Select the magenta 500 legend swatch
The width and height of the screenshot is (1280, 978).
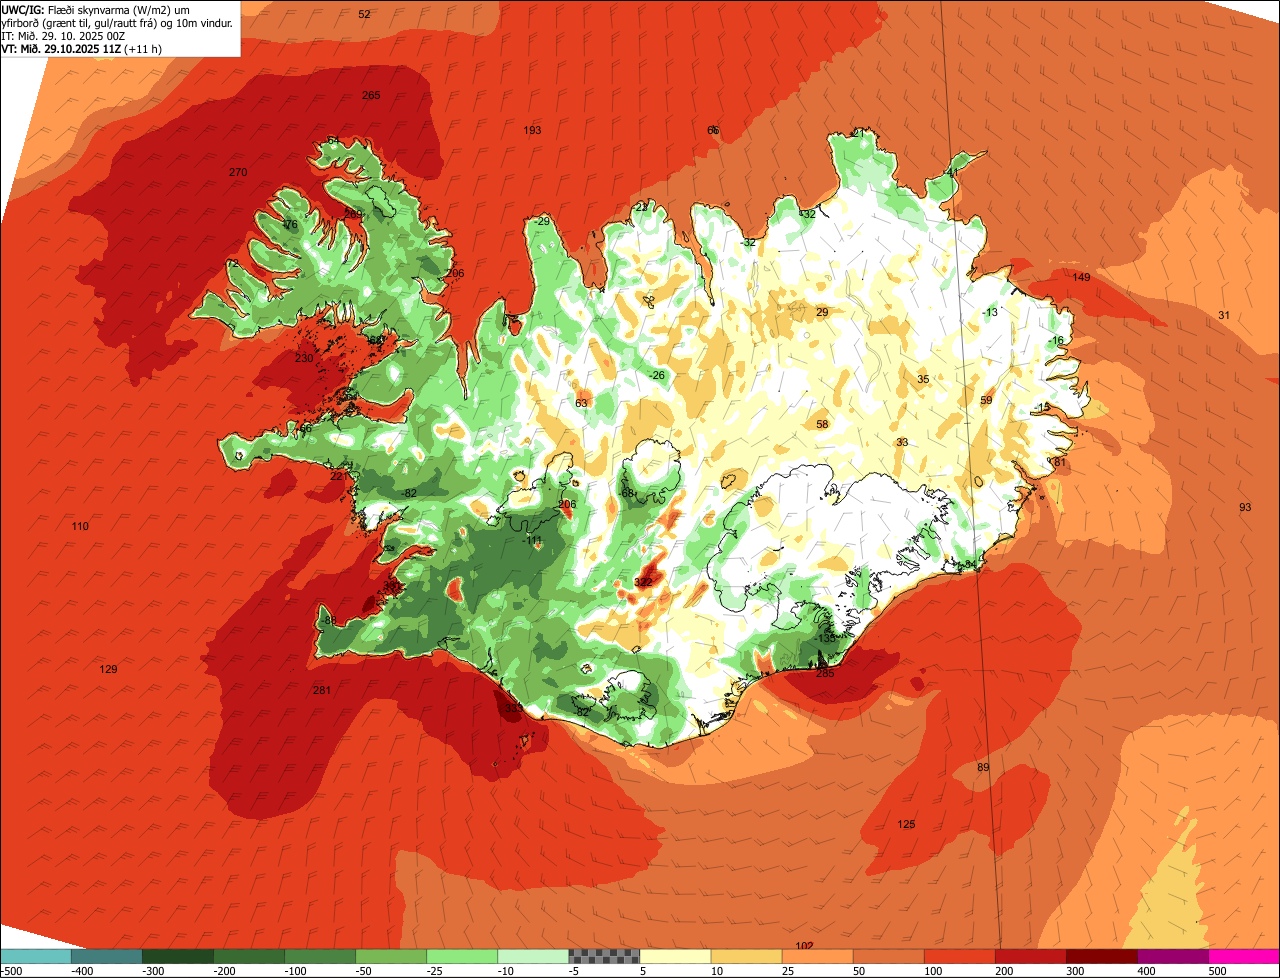tap(1244, 956)
